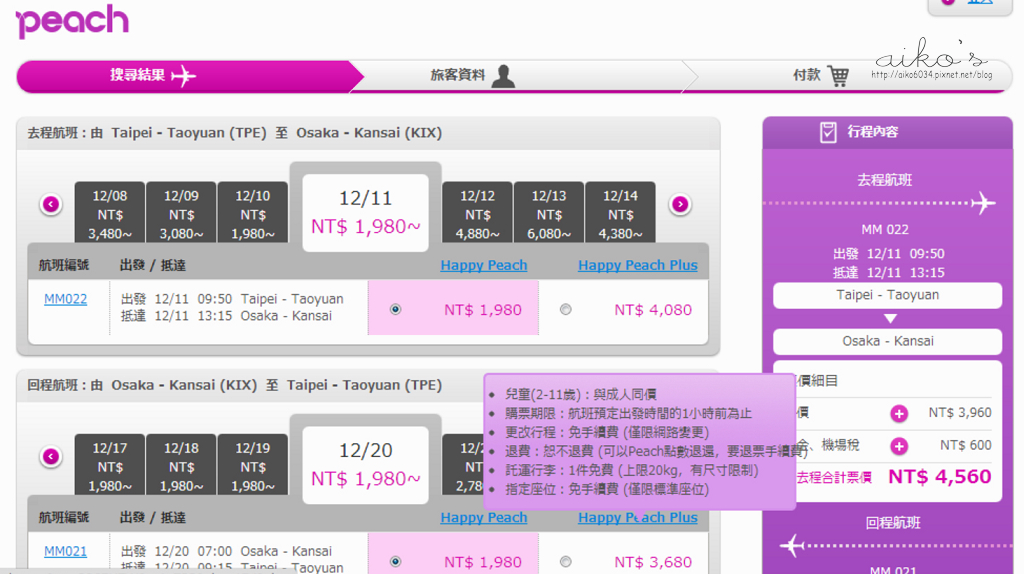The width and height of the screenshot is (1024, 574).
Task: Click Osaka - Kansai box in itinerary
Action: 888,342
